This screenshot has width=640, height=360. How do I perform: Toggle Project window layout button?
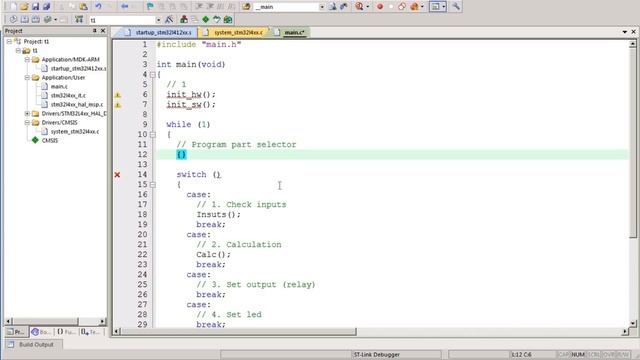(435, 7)
